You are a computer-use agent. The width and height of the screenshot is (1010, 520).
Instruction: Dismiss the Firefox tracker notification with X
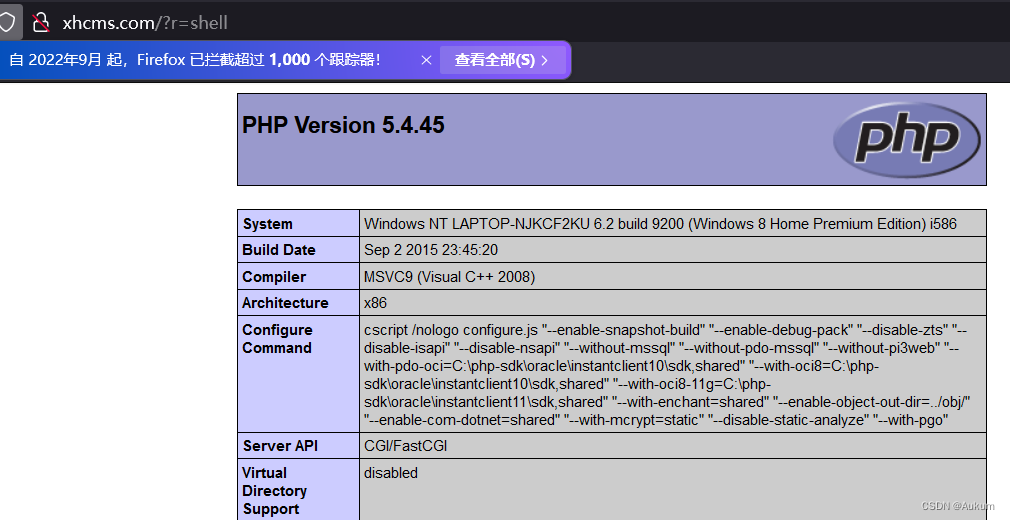tap(426, 60)
